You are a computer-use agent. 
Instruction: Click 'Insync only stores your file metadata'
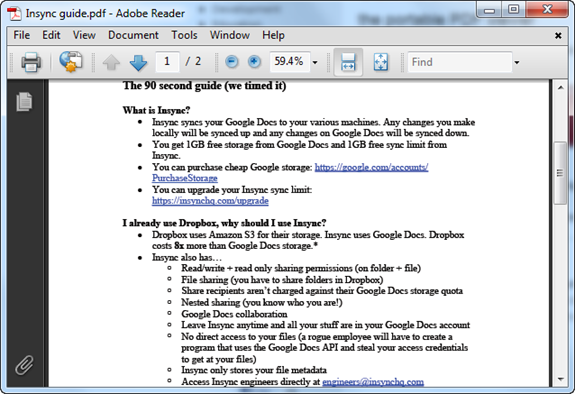pos(254,370)
